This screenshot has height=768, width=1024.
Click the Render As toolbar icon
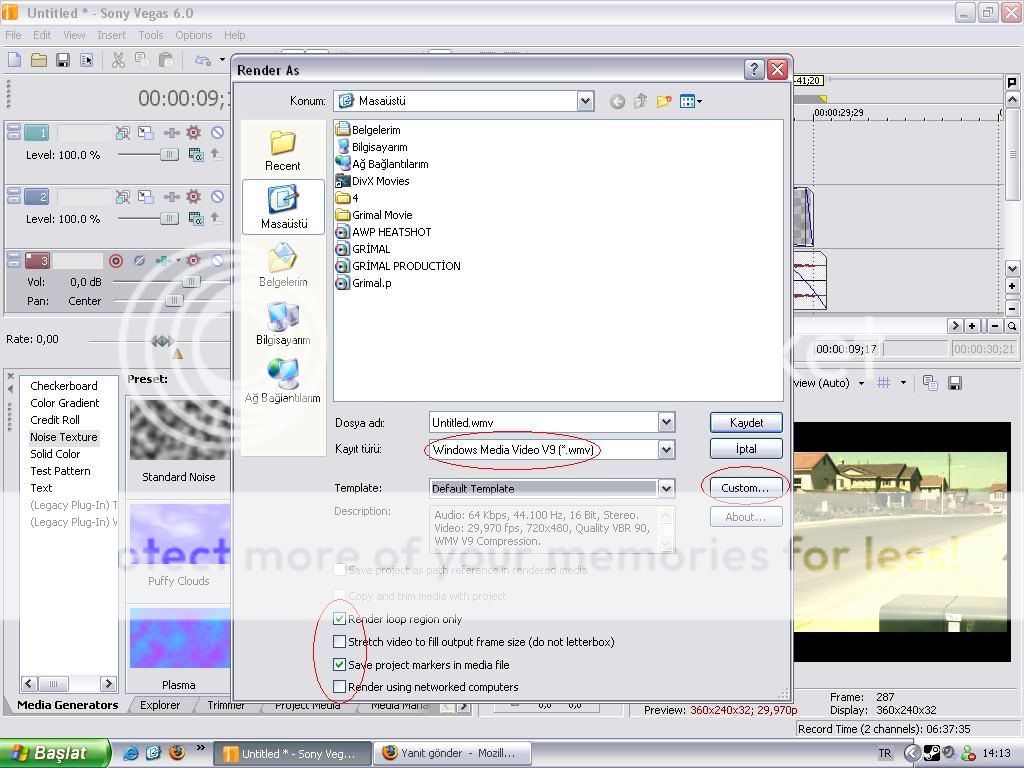[x=86, y=61]
